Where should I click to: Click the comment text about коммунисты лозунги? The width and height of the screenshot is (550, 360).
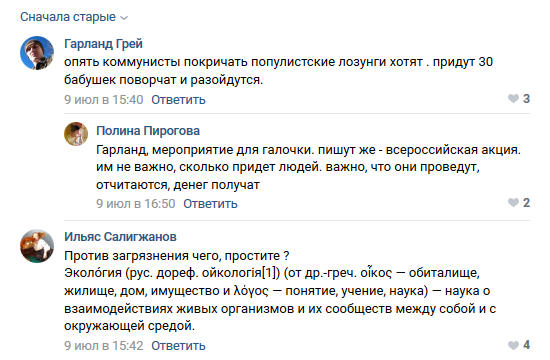pos(279,71)
